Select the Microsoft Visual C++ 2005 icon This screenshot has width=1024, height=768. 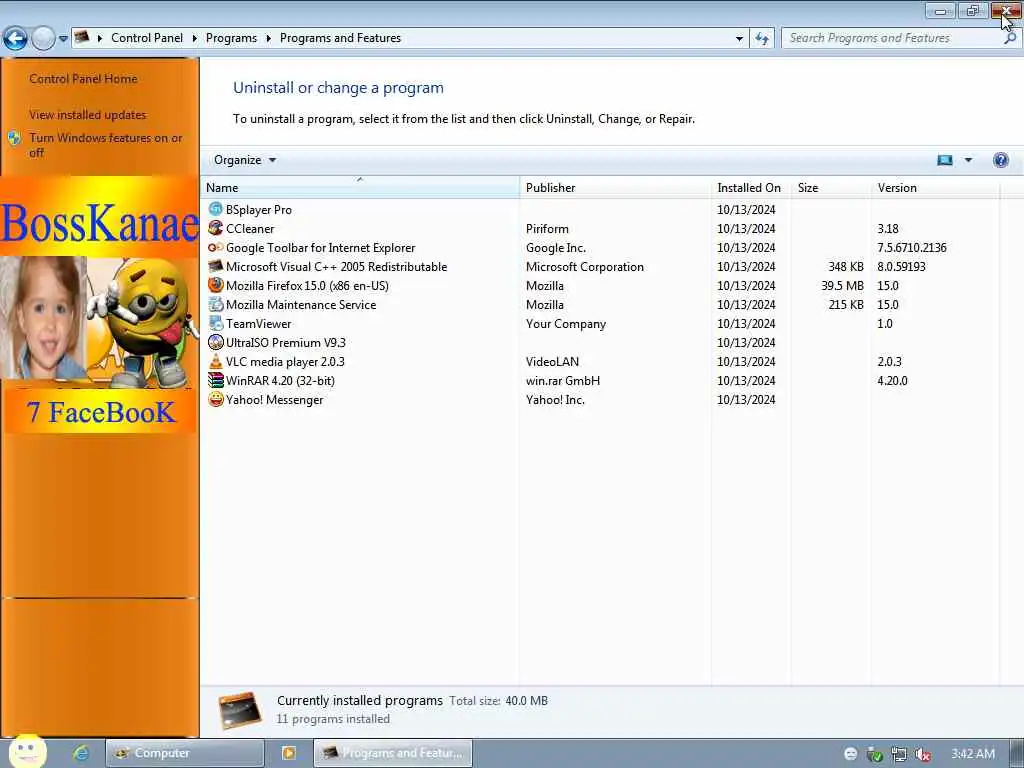[216, 266]
